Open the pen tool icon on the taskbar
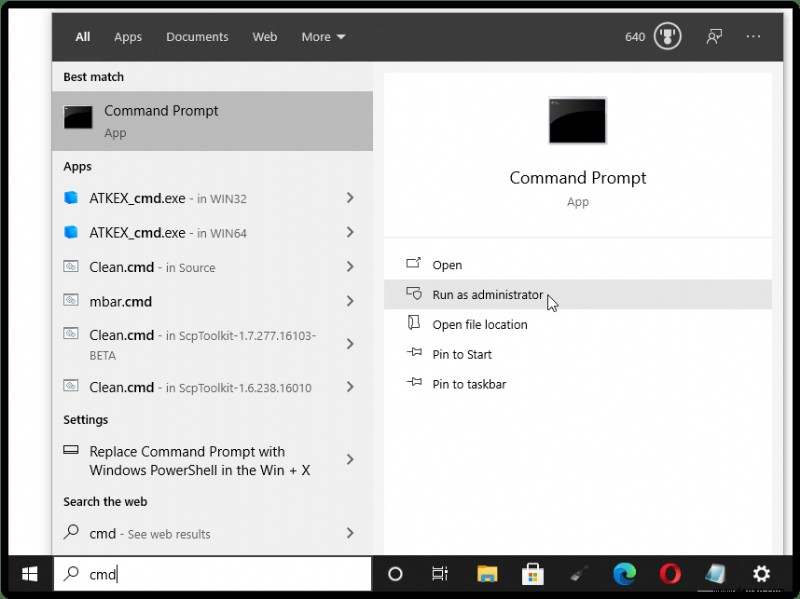This screenshot has height=599, width=800. coord(579,574)
